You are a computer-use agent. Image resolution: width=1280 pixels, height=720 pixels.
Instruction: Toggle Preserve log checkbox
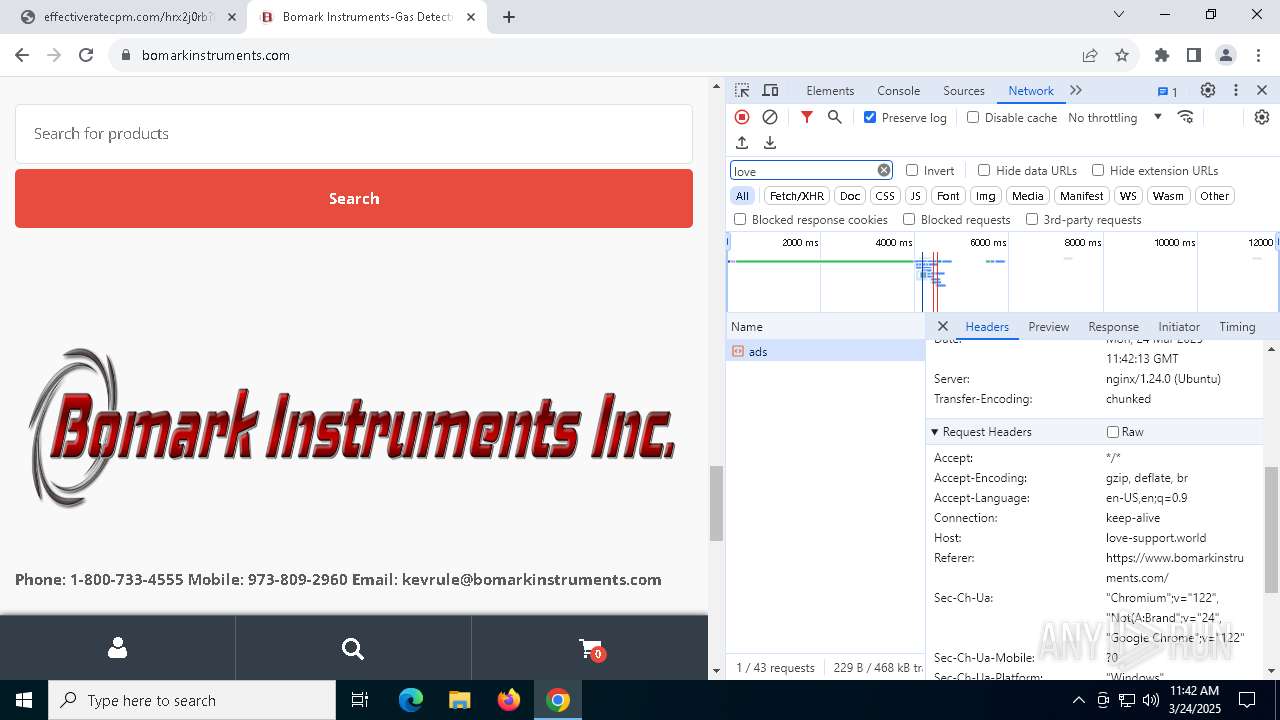click(870, 117)
